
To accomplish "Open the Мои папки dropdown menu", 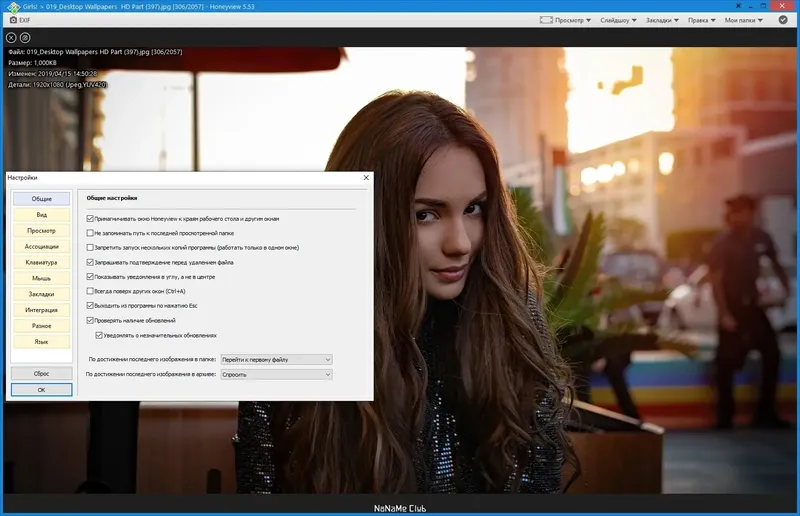I will tap(743, 20).
